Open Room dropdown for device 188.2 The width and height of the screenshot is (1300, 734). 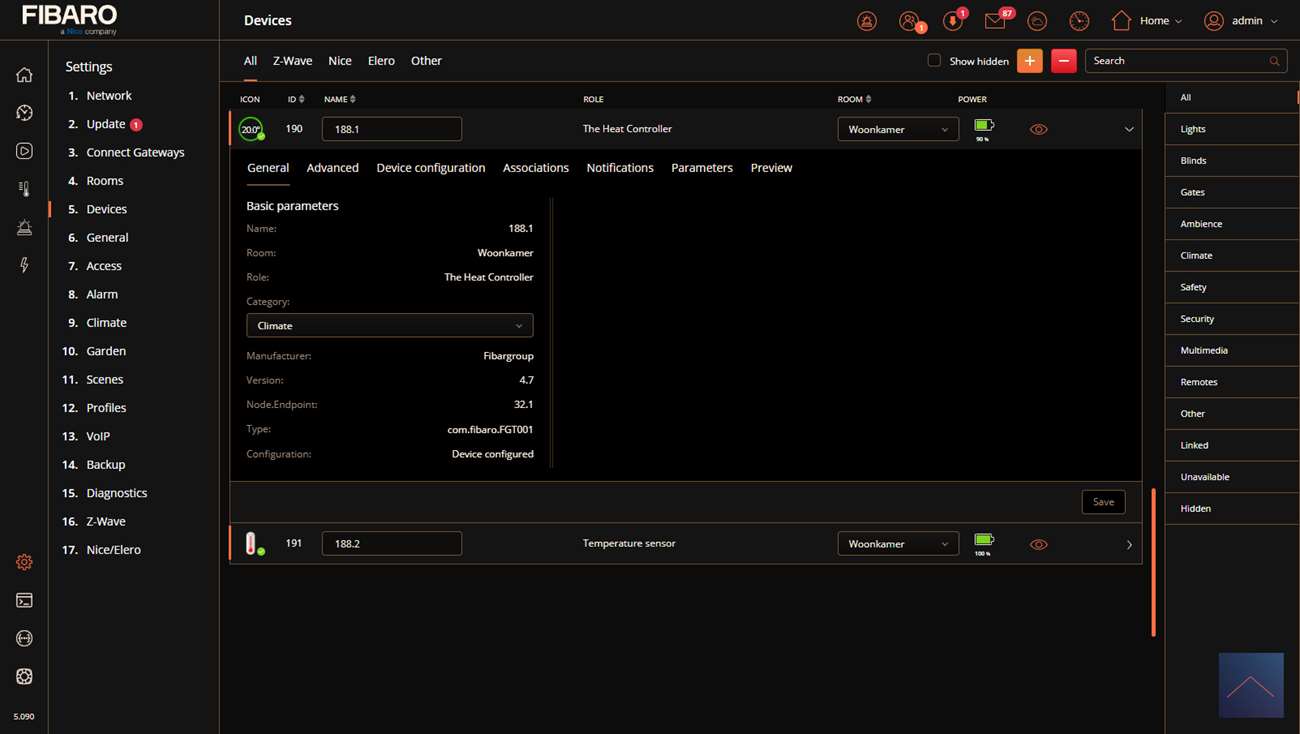pos(897,544)
